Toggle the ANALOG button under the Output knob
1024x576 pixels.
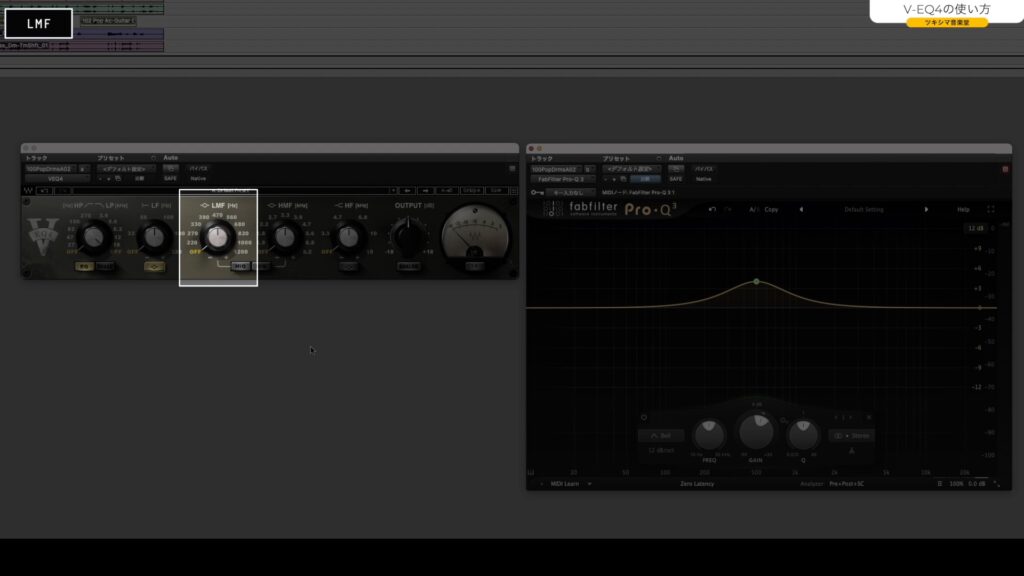click(409, 266)
